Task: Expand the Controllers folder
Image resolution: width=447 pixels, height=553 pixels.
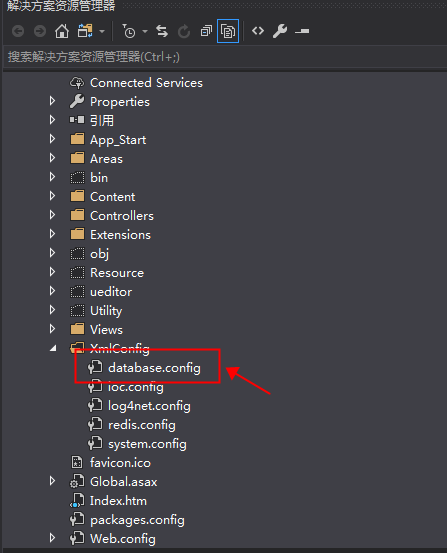Action: 52,215
